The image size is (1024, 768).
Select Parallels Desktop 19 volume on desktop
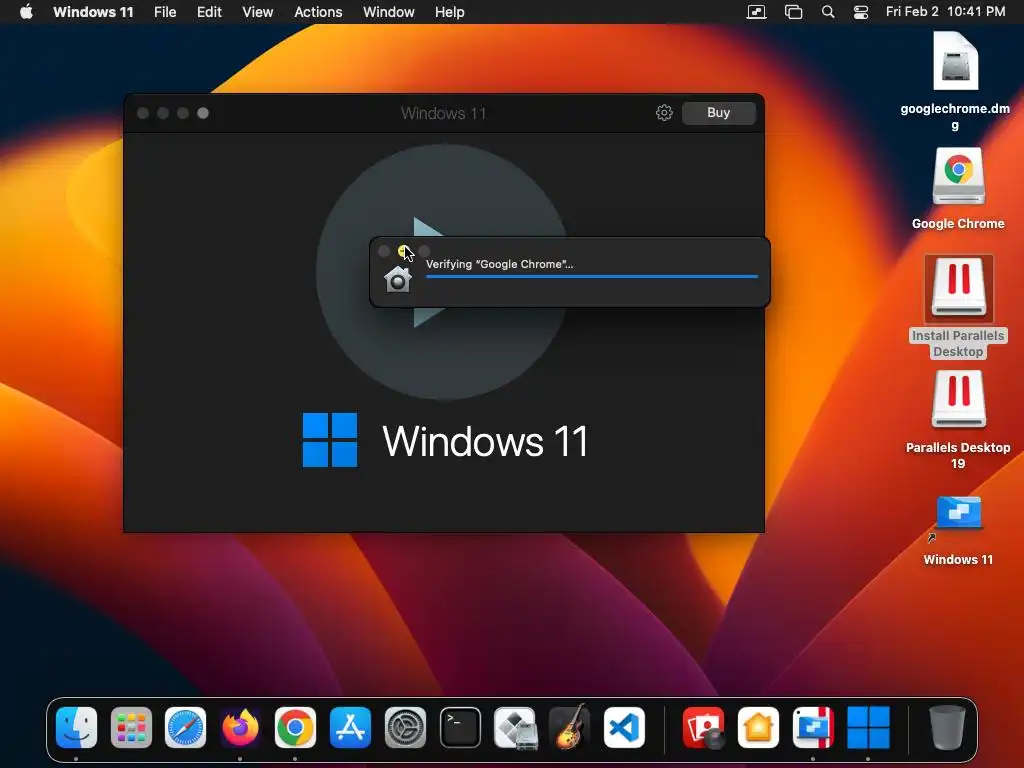tap(958, 420)
